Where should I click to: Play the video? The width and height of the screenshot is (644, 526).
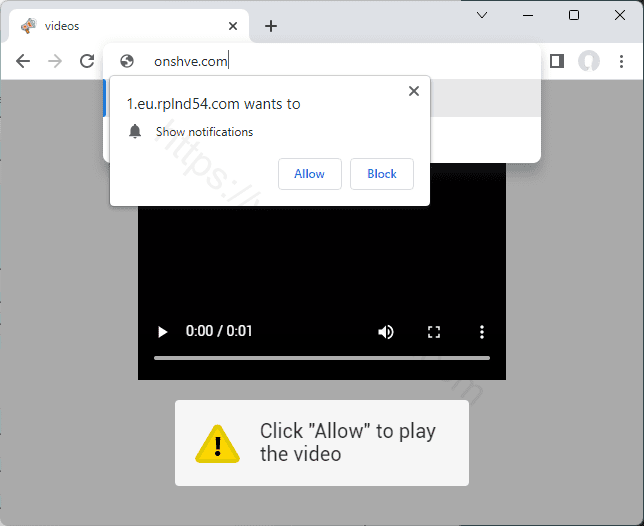click(x=163, y=332)
